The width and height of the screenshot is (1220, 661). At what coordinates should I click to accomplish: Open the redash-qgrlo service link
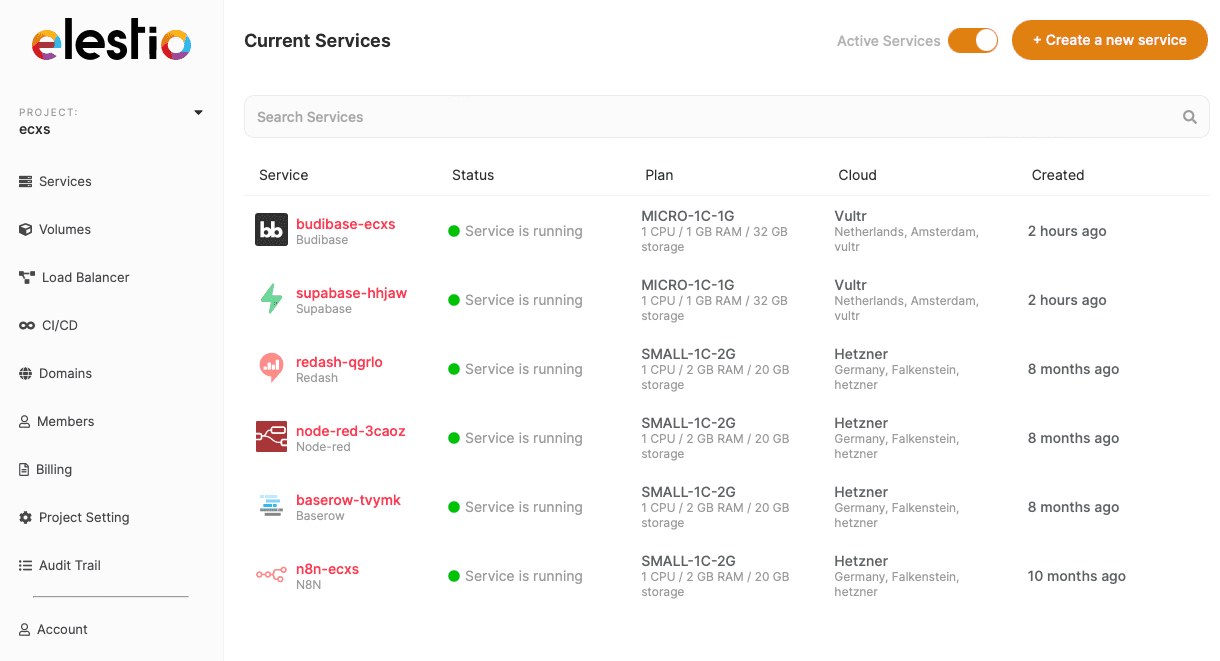339,362
